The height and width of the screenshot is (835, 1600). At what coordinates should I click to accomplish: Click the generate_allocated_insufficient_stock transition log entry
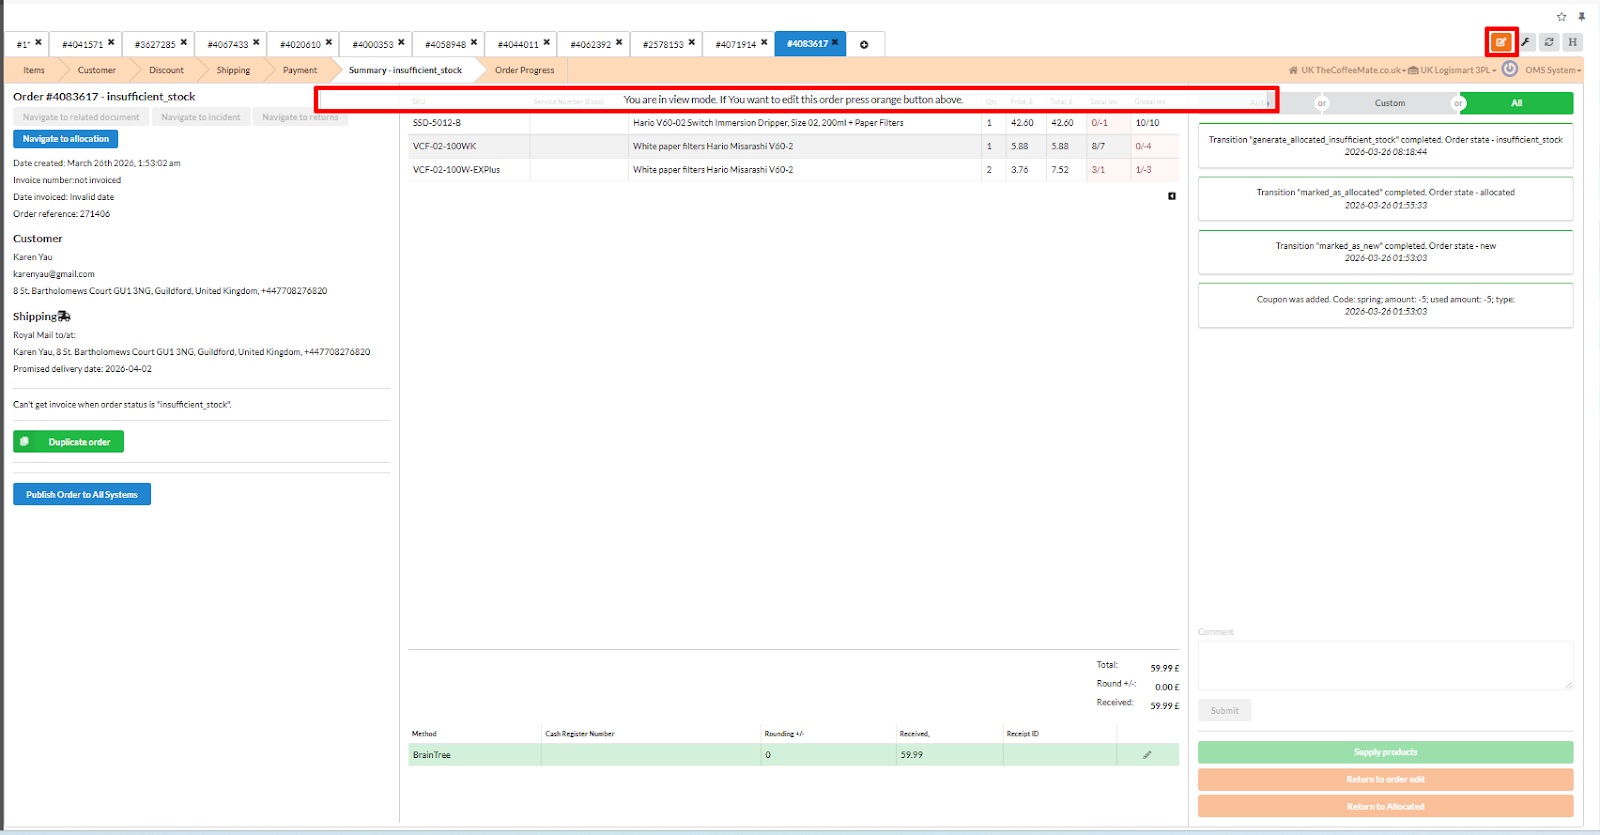click(x=1385, y=146)
